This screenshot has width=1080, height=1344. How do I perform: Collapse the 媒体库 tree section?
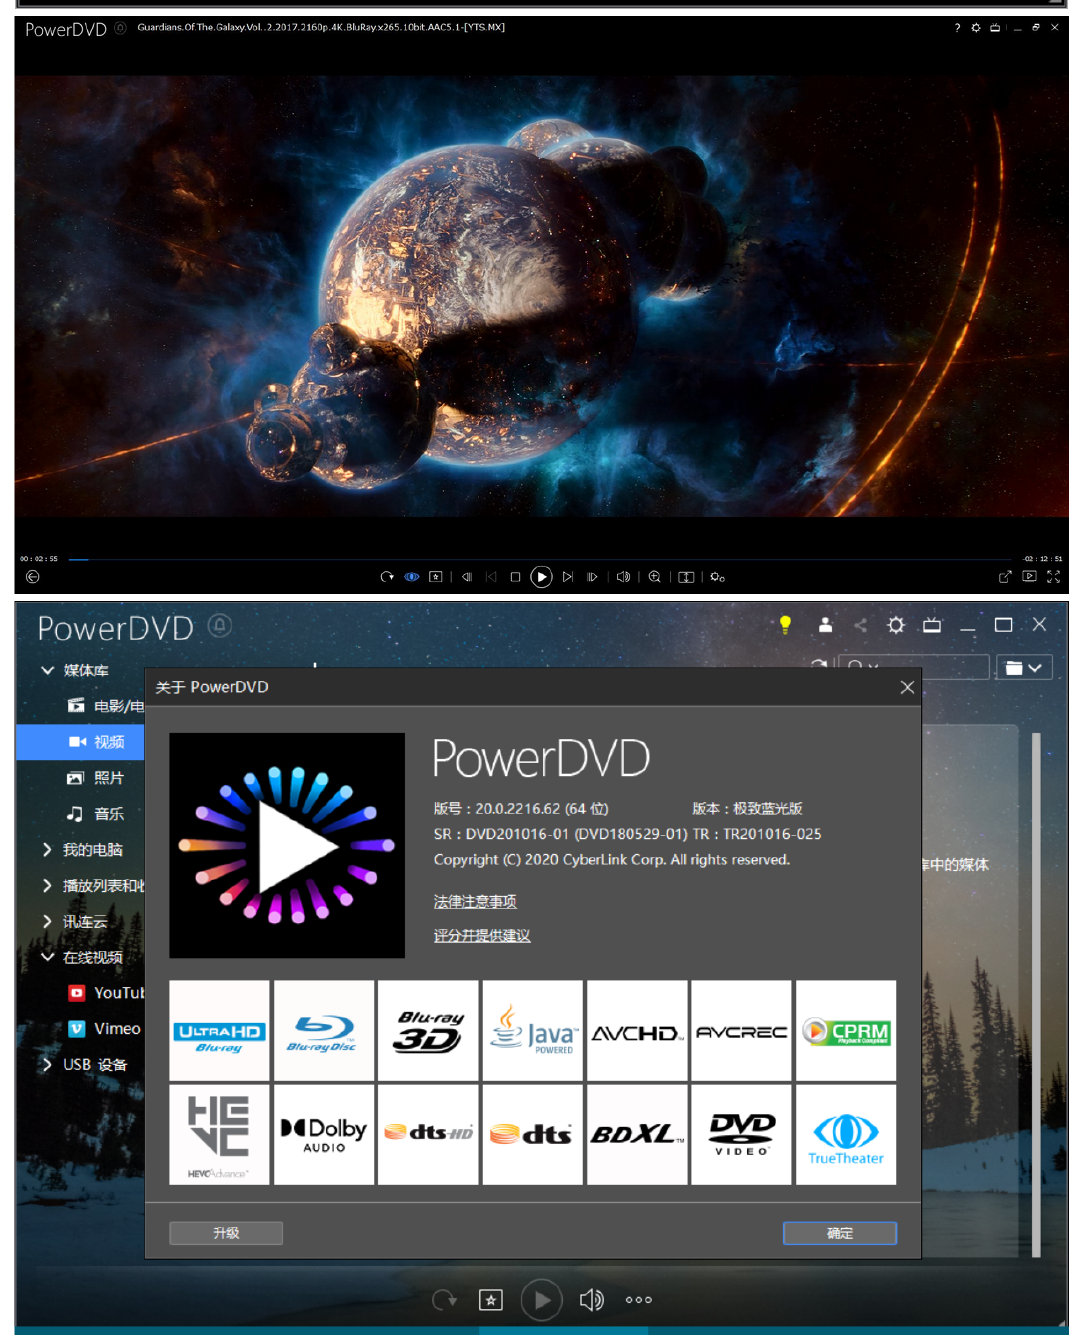tap(47, 670)
